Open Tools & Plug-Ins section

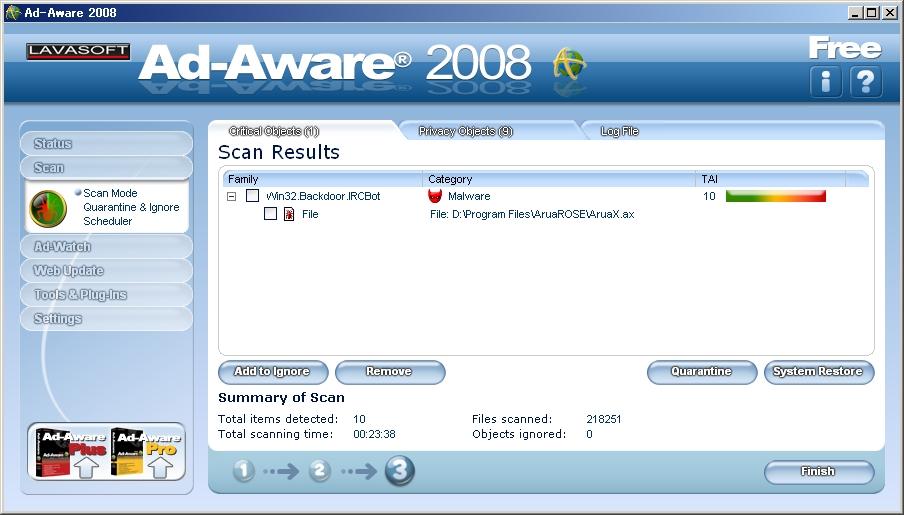(106, 295)
